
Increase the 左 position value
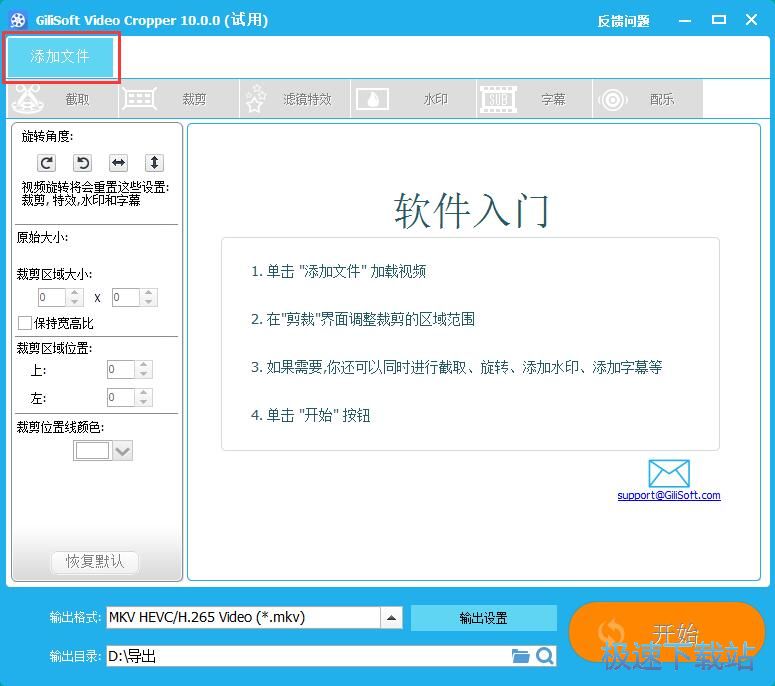pos(143,393)
